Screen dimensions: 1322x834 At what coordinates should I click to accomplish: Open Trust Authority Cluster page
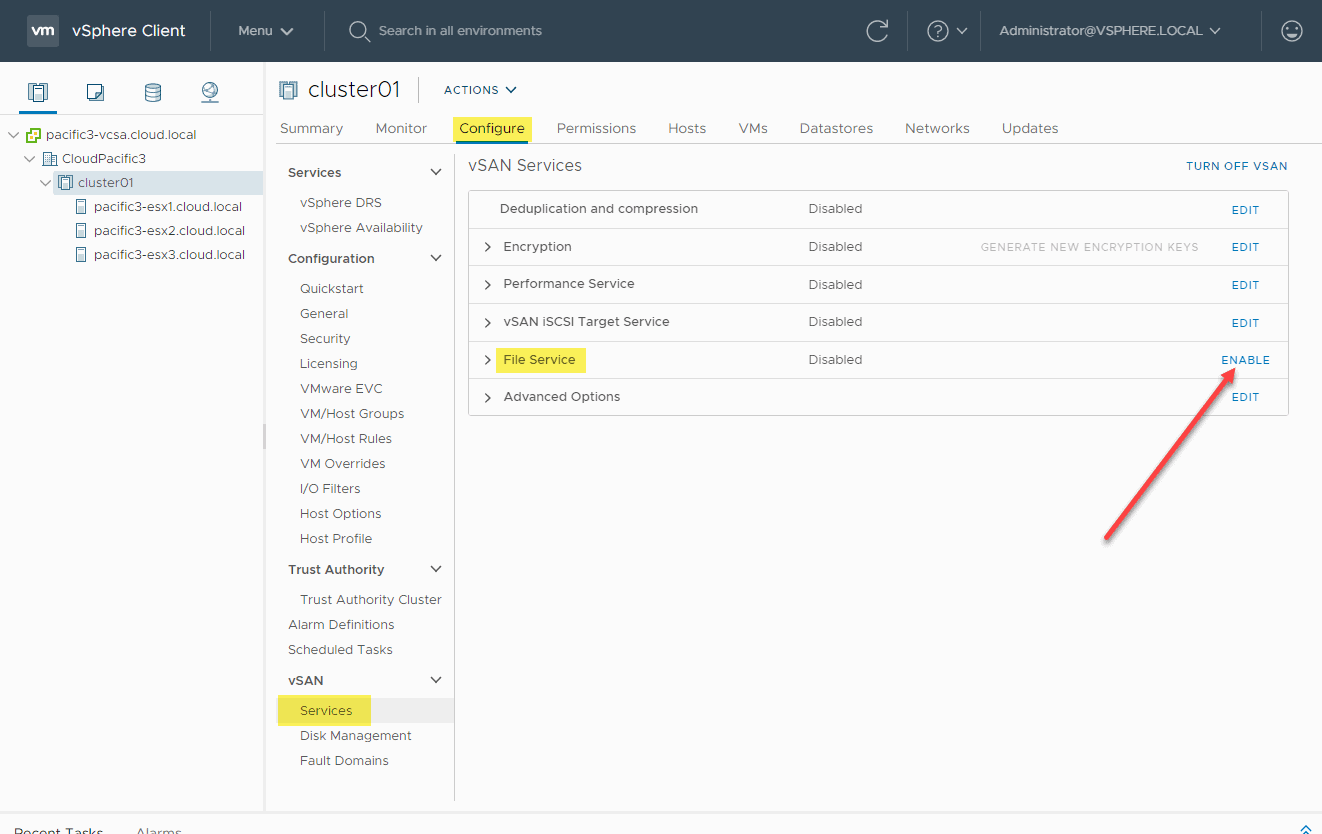(x=371, y=599)
